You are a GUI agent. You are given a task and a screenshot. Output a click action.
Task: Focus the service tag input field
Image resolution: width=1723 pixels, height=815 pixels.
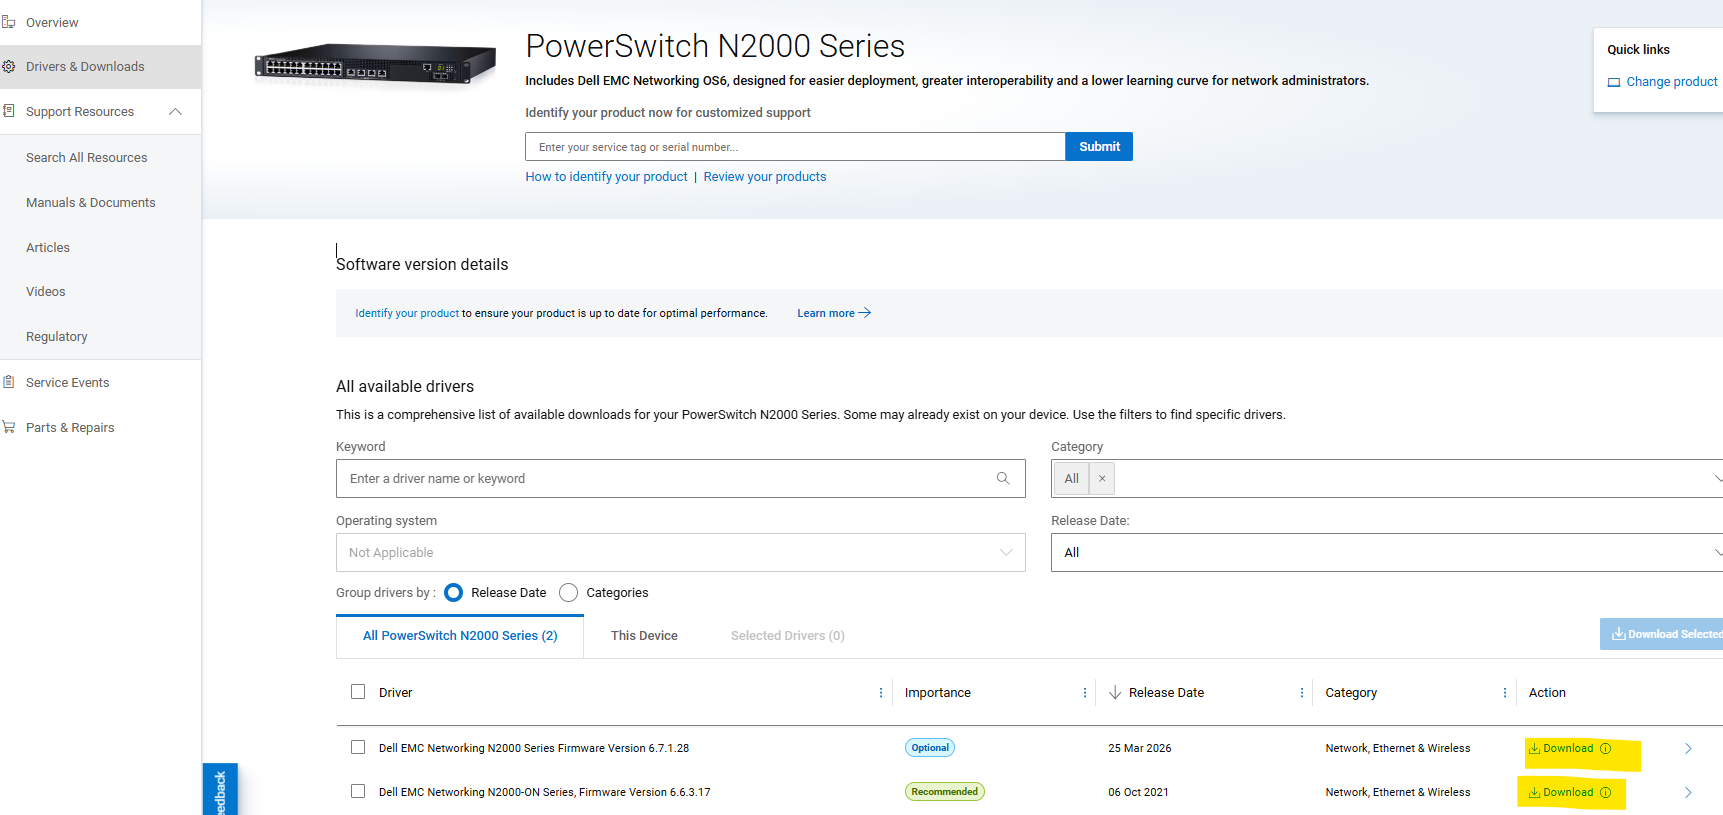pyautogui.click(x=795, y=147)
